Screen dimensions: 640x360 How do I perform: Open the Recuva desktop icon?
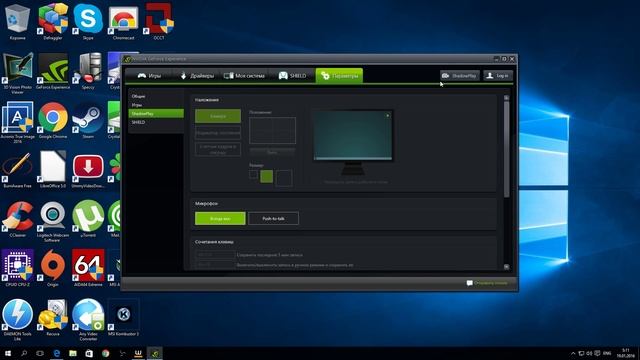(53, 318)
